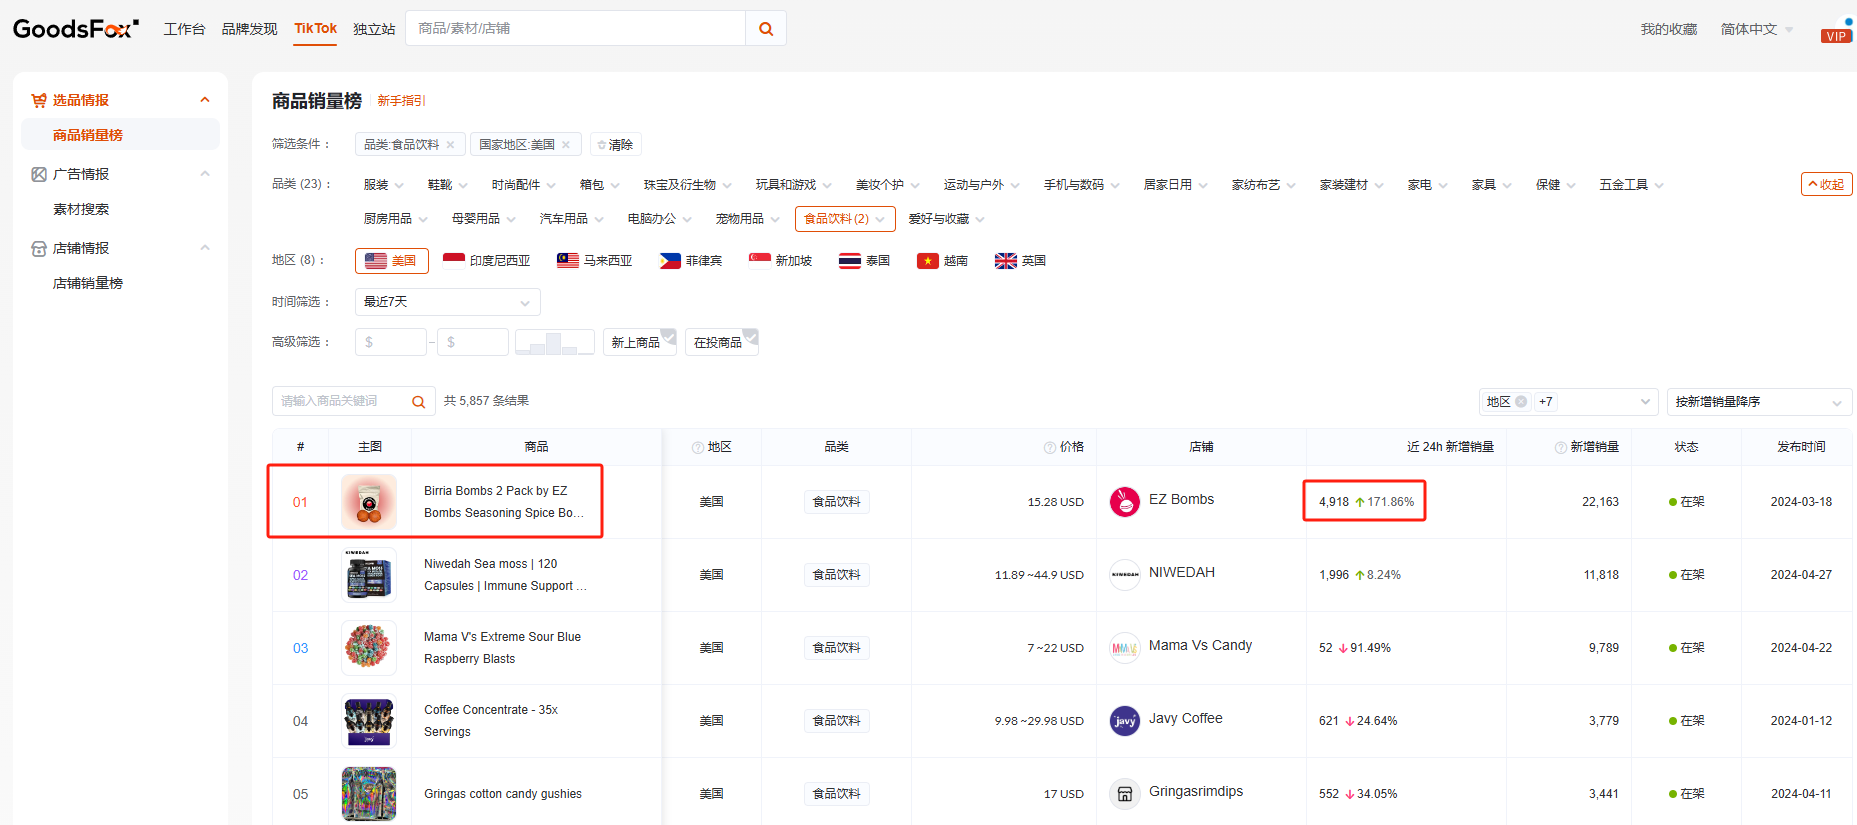The height and width of the screenshot is (825, 1857).
Task: Select the 泰国 region option
Action: point(865,261)
